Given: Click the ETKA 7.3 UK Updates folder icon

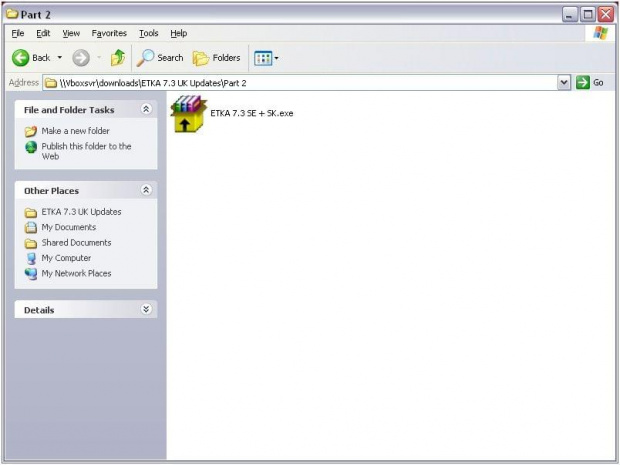Looking at the screenshot, I should 31,213.
